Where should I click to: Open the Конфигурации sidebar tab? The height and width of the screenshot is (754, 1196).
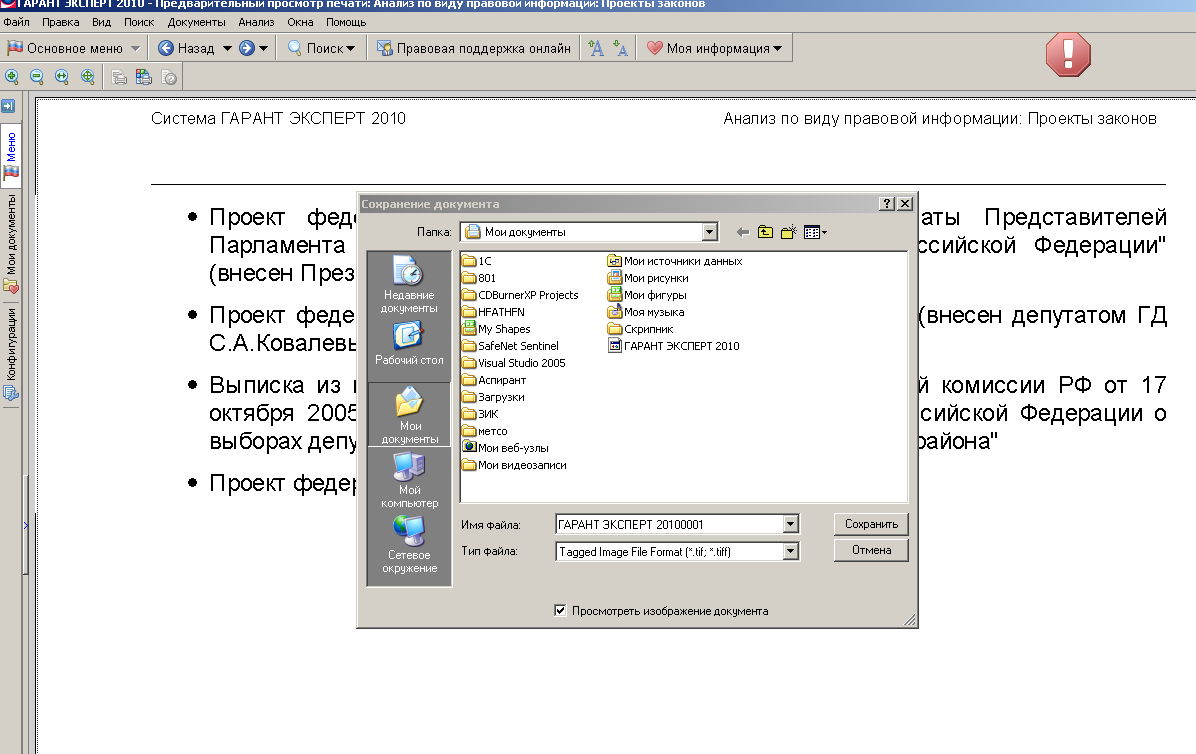tap(11, 354)
